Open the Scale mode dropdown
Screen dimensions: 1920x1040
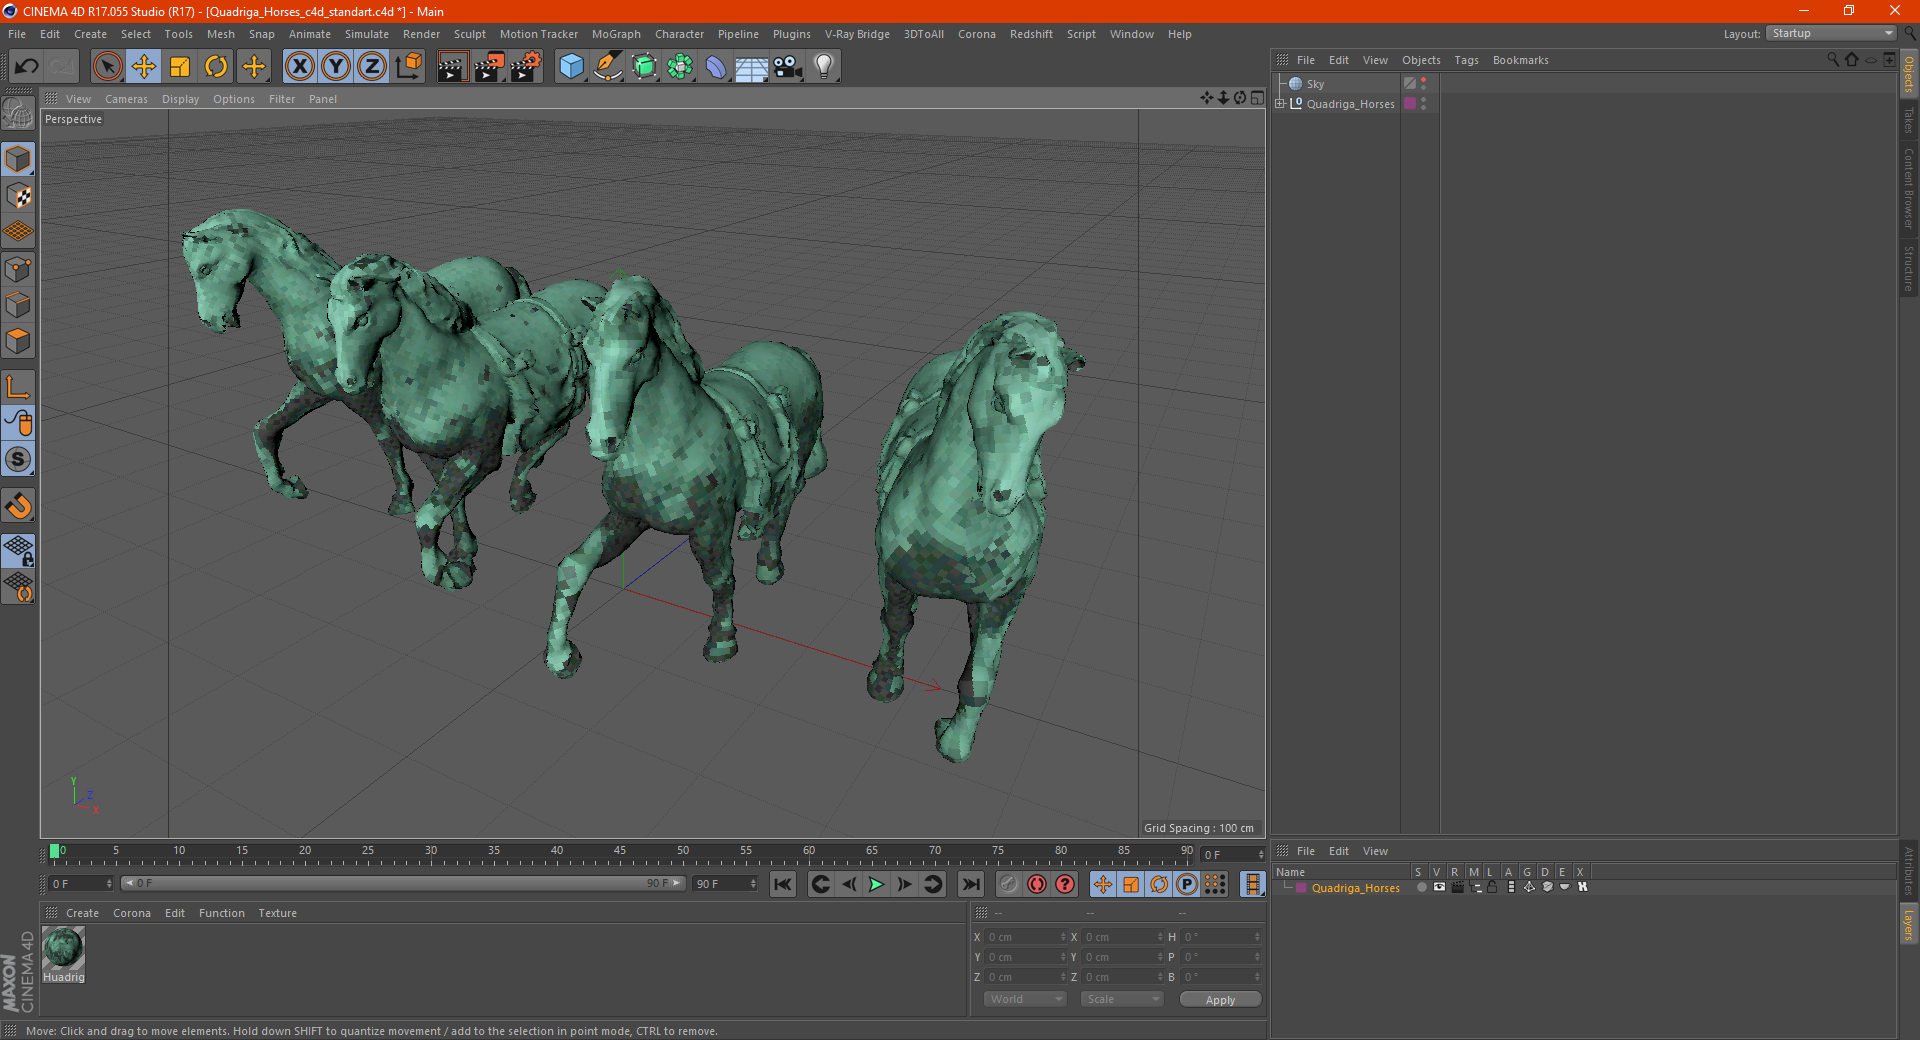tap(1122, 999)
